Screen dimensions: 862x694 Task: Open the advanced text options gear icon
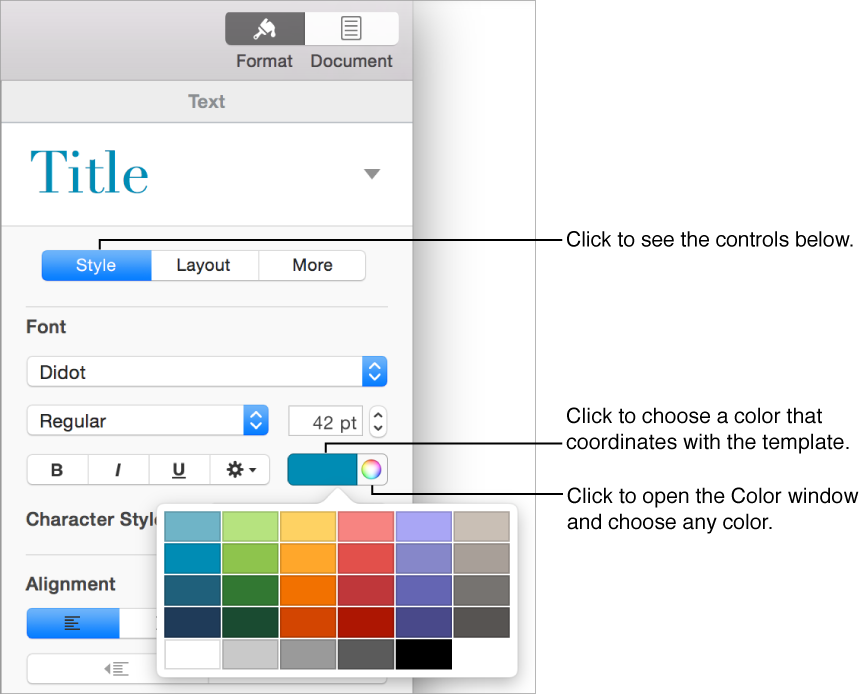[240, 470]
